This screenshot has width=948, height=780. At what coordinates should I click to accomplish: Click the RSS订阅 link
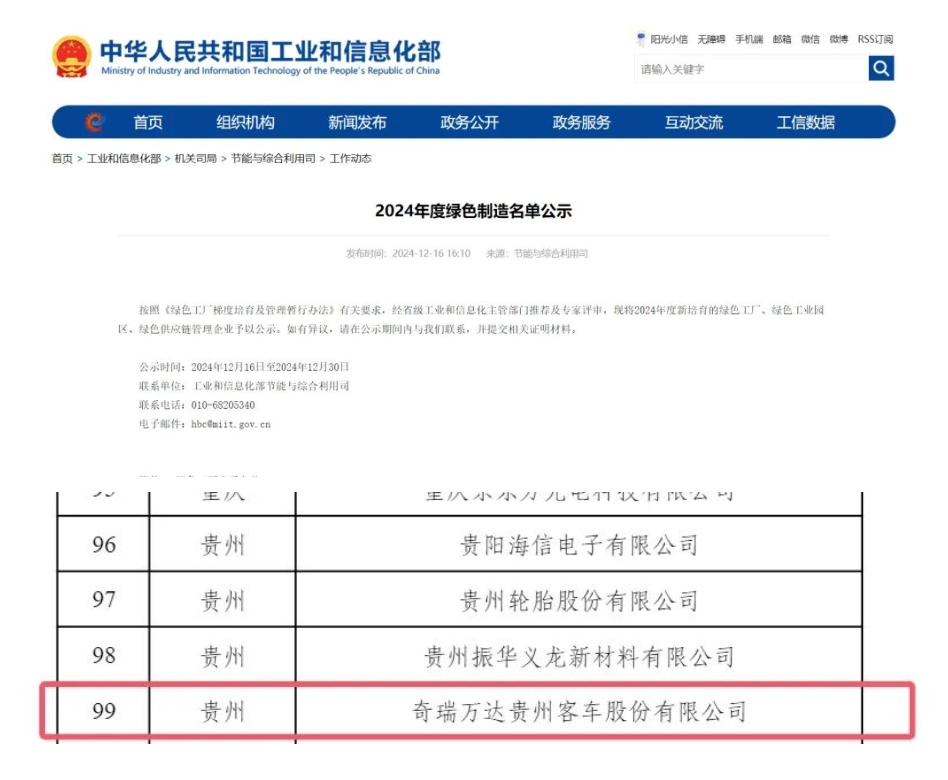[875, 39]
